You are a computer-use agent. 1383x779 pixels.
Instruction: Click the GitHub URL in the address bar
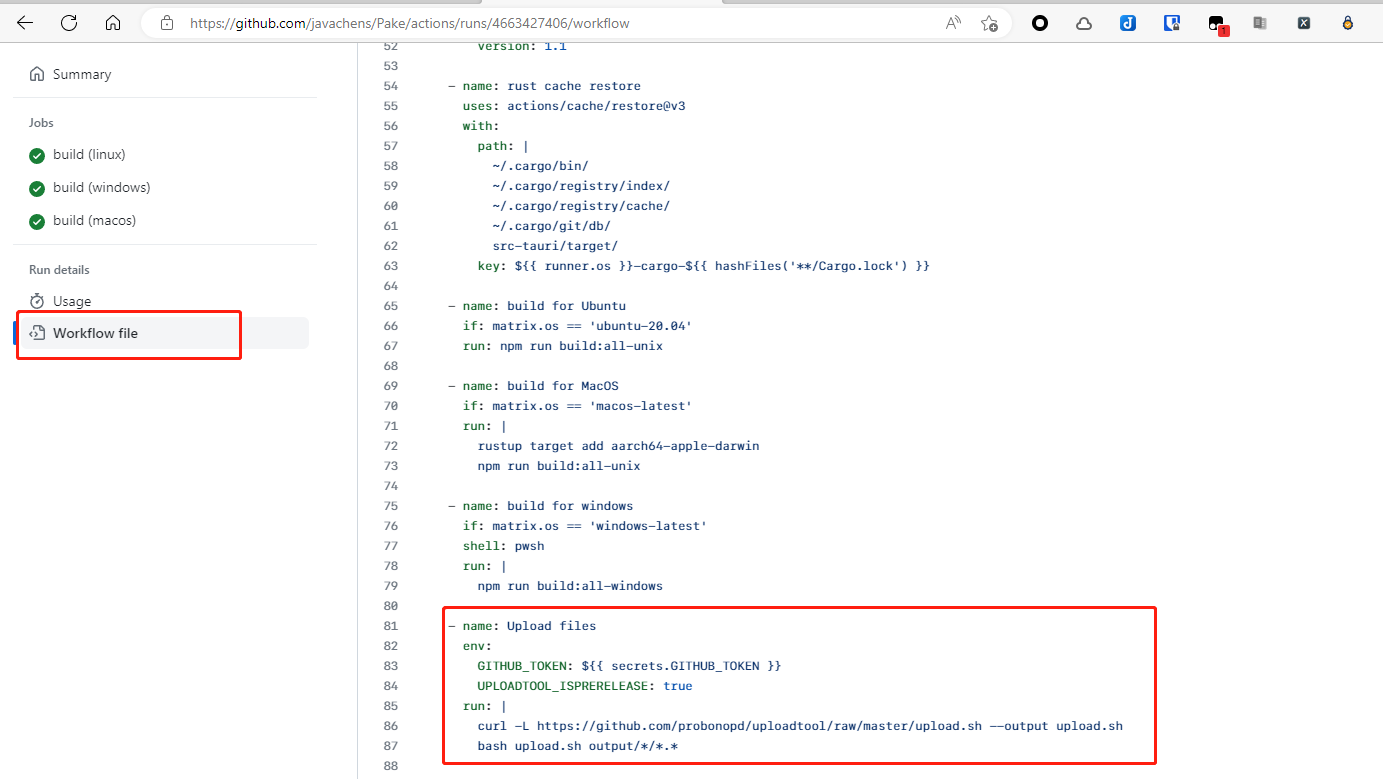point(410,23)
